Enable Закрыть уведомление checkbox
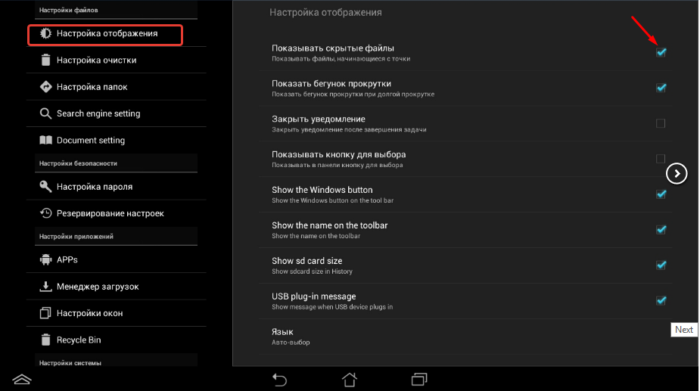Image resolution: width=700 pixels, height=391 pixels. click(x=661, y=123)
